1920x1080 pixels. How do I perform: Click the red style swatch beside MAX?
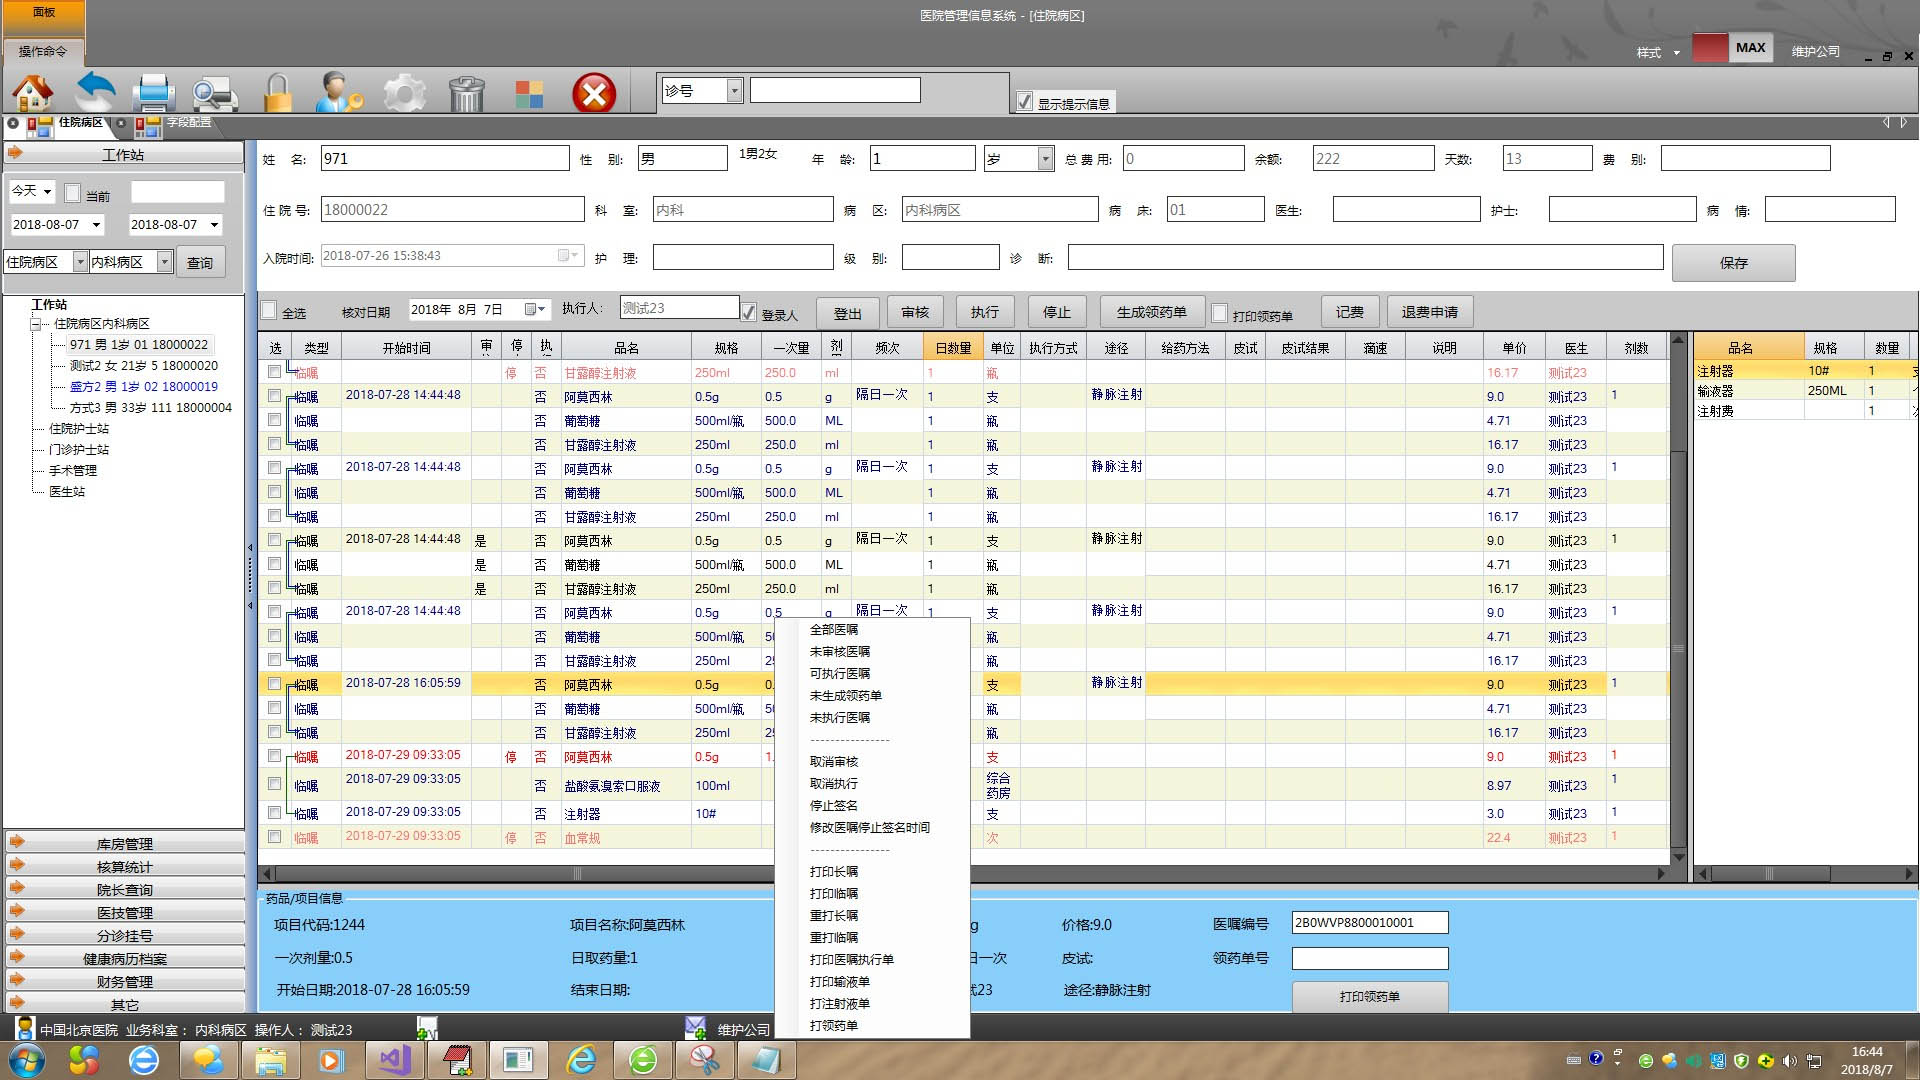1710,48
